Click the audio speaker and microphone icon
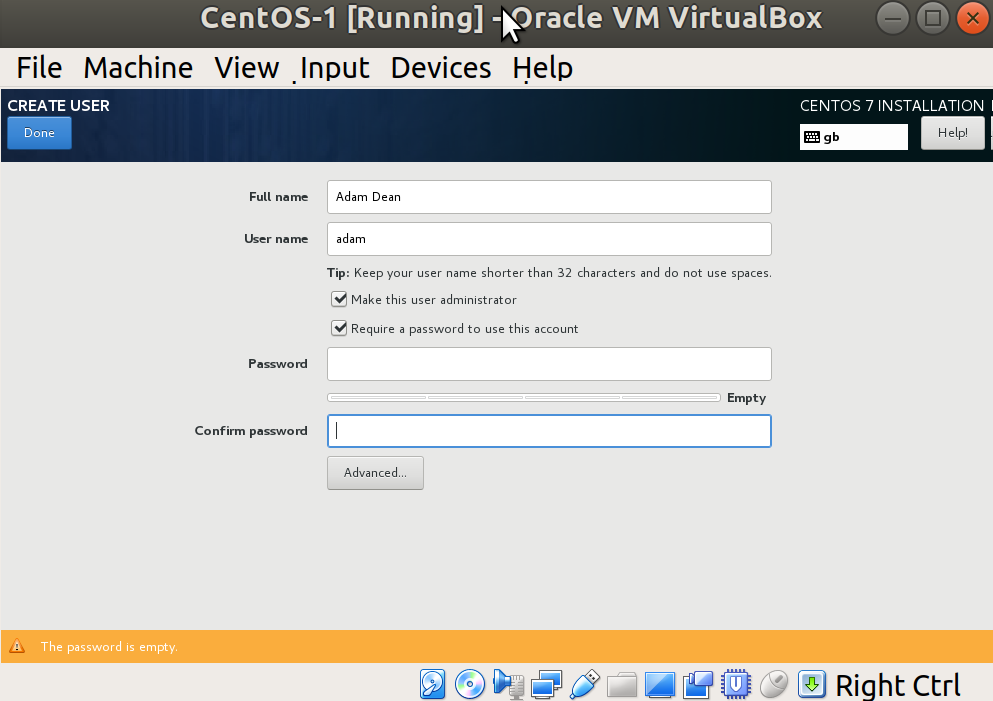The height and width of the screenshot is (701, 993). click(508, 685)
